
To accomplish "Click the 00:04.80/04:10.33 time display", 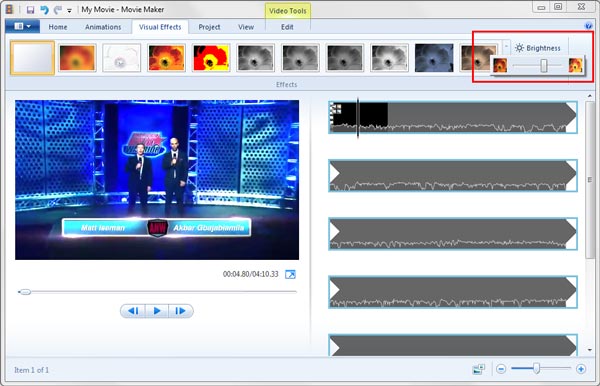I will pyautogui.click(x=251, y=274).
